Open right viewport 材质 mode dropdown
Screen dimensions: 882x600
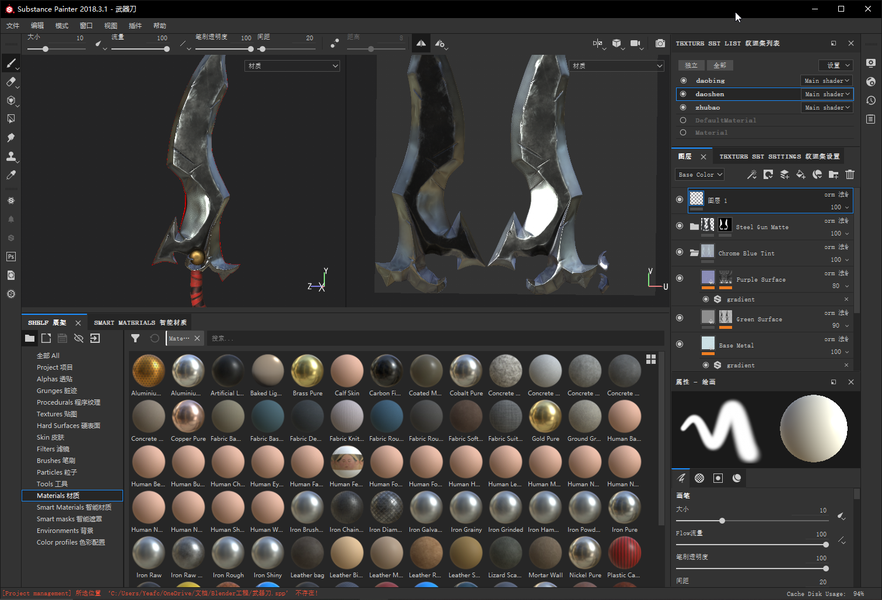[616, 66]
